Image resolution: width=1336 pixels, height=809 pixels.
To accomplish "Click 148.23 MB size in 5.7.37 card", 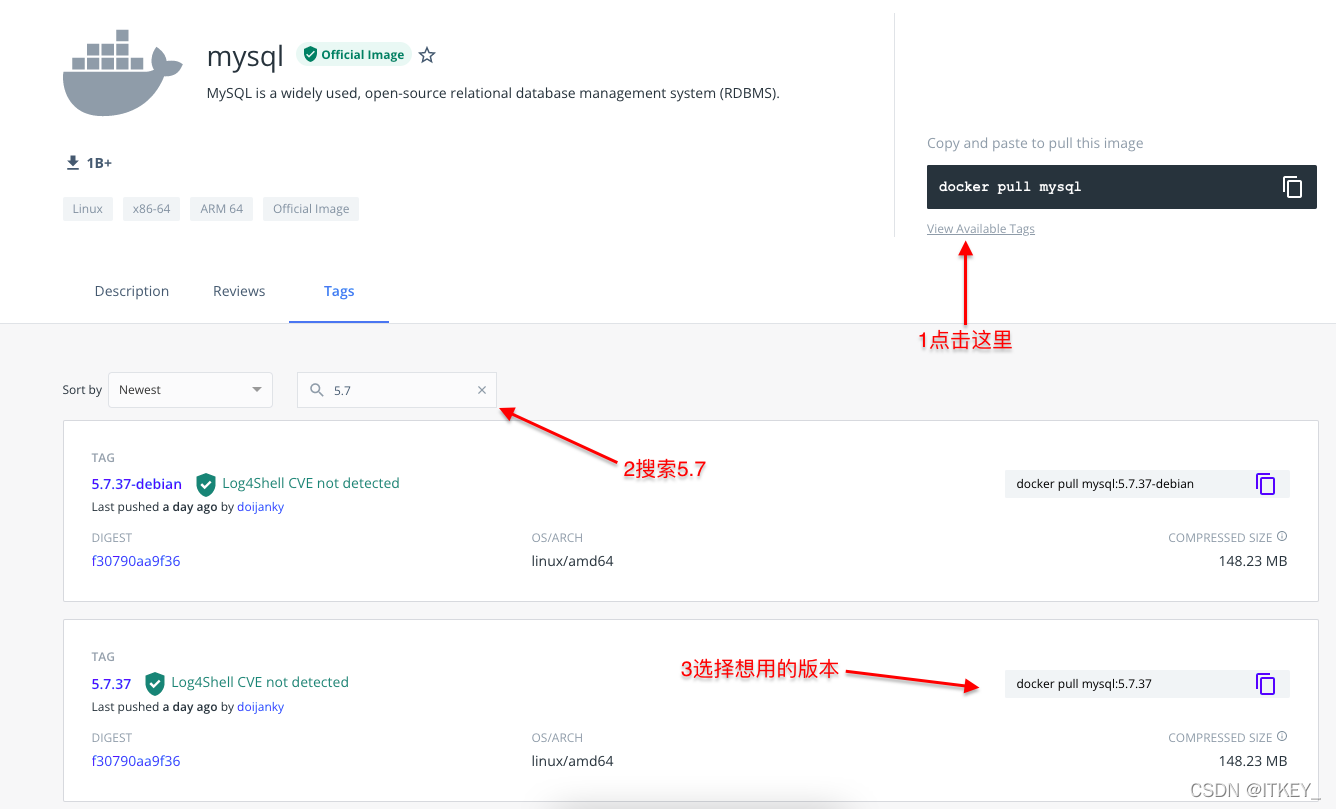I will pos(1253,761).
